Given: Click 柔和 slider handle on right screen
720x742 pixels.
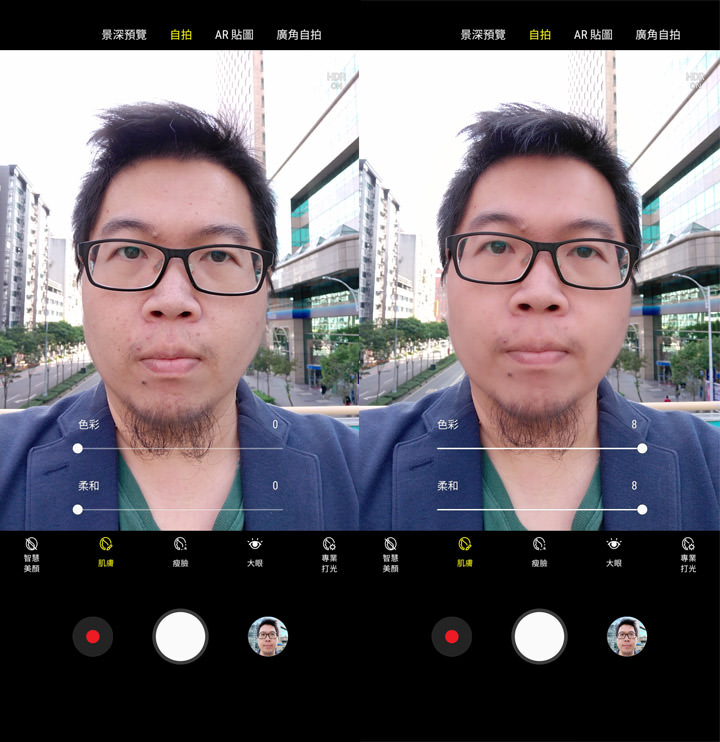Looking at the screenshot, I should click(x=642, y=509).
